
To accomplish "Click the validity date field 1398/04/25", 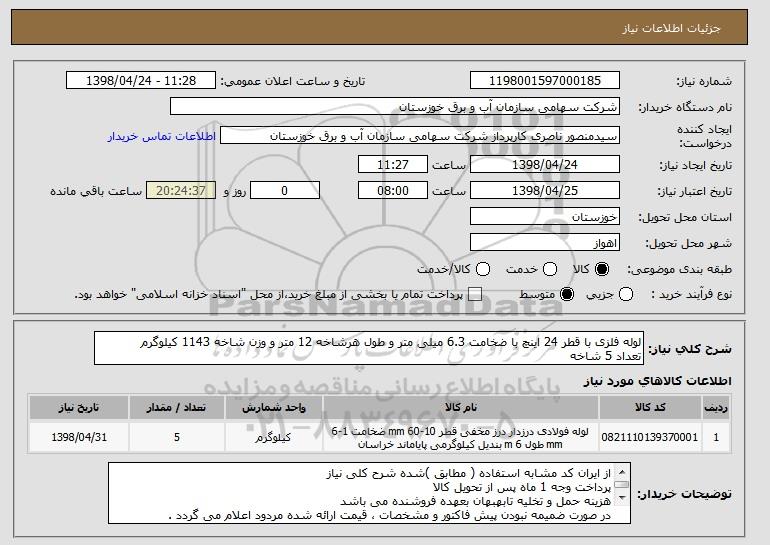I will coord(545,191).
